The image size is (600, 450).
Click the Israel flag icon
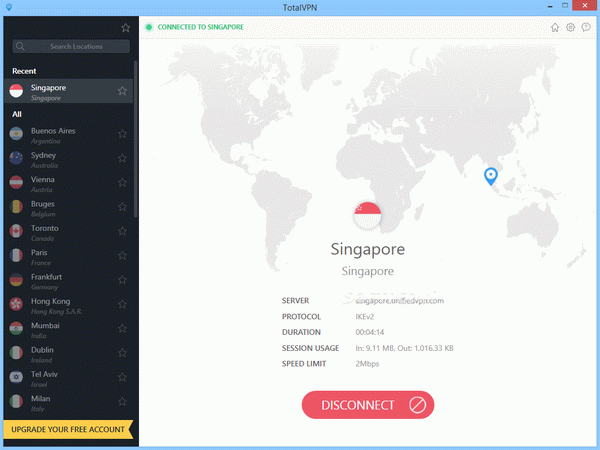[16, 377]
